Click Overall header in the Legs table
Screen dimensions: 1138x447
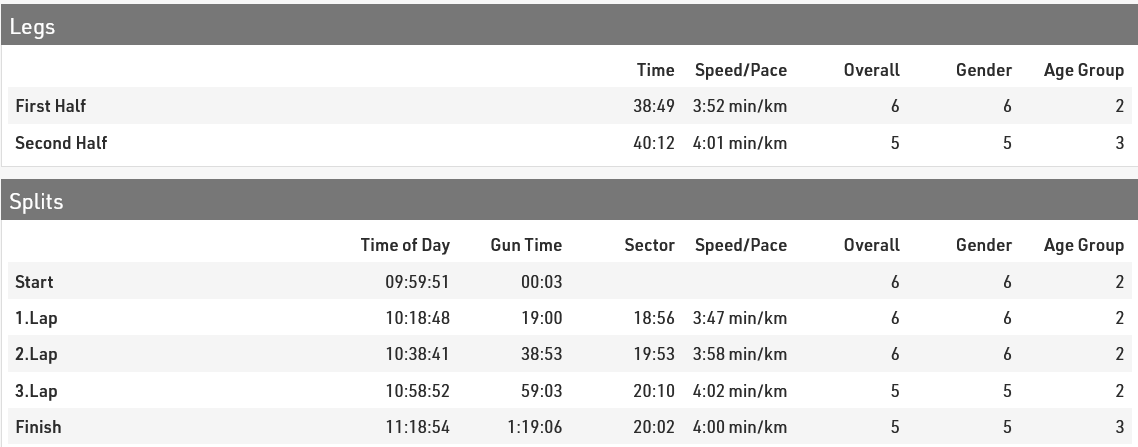(871, 70)
